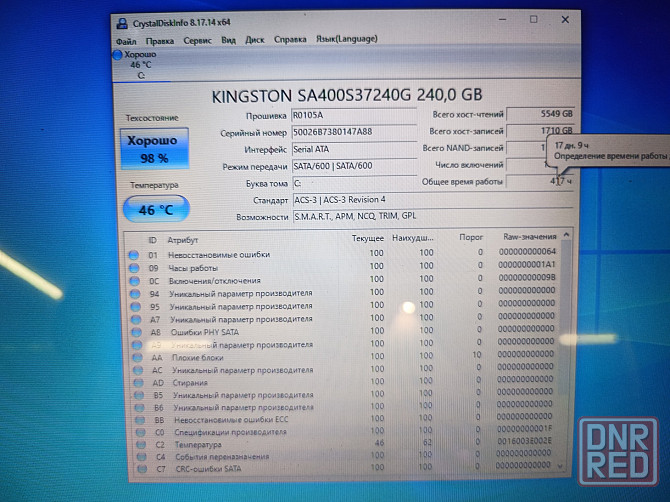Image resolution: width=670 pixels, height=502 pixels.
Task: Click status icon for attribute B5 row
Action: (139, 396)
